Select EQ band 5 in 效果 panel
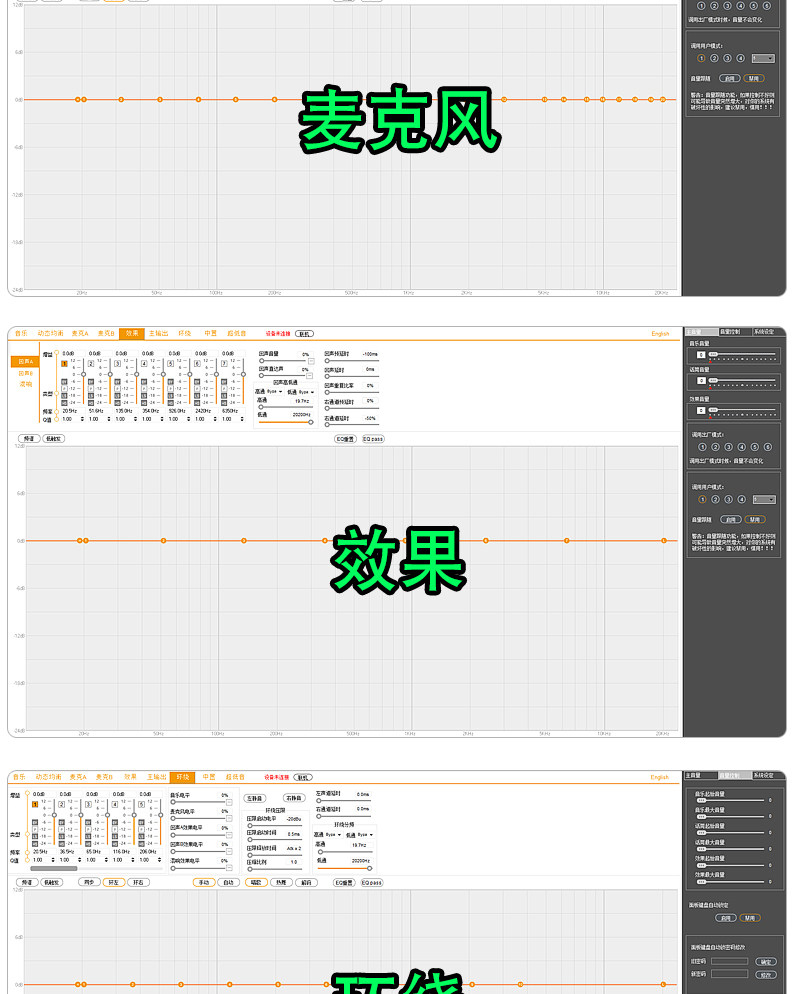Image resolution: width=800 pixels, height=994 pixels. [171, 364]
